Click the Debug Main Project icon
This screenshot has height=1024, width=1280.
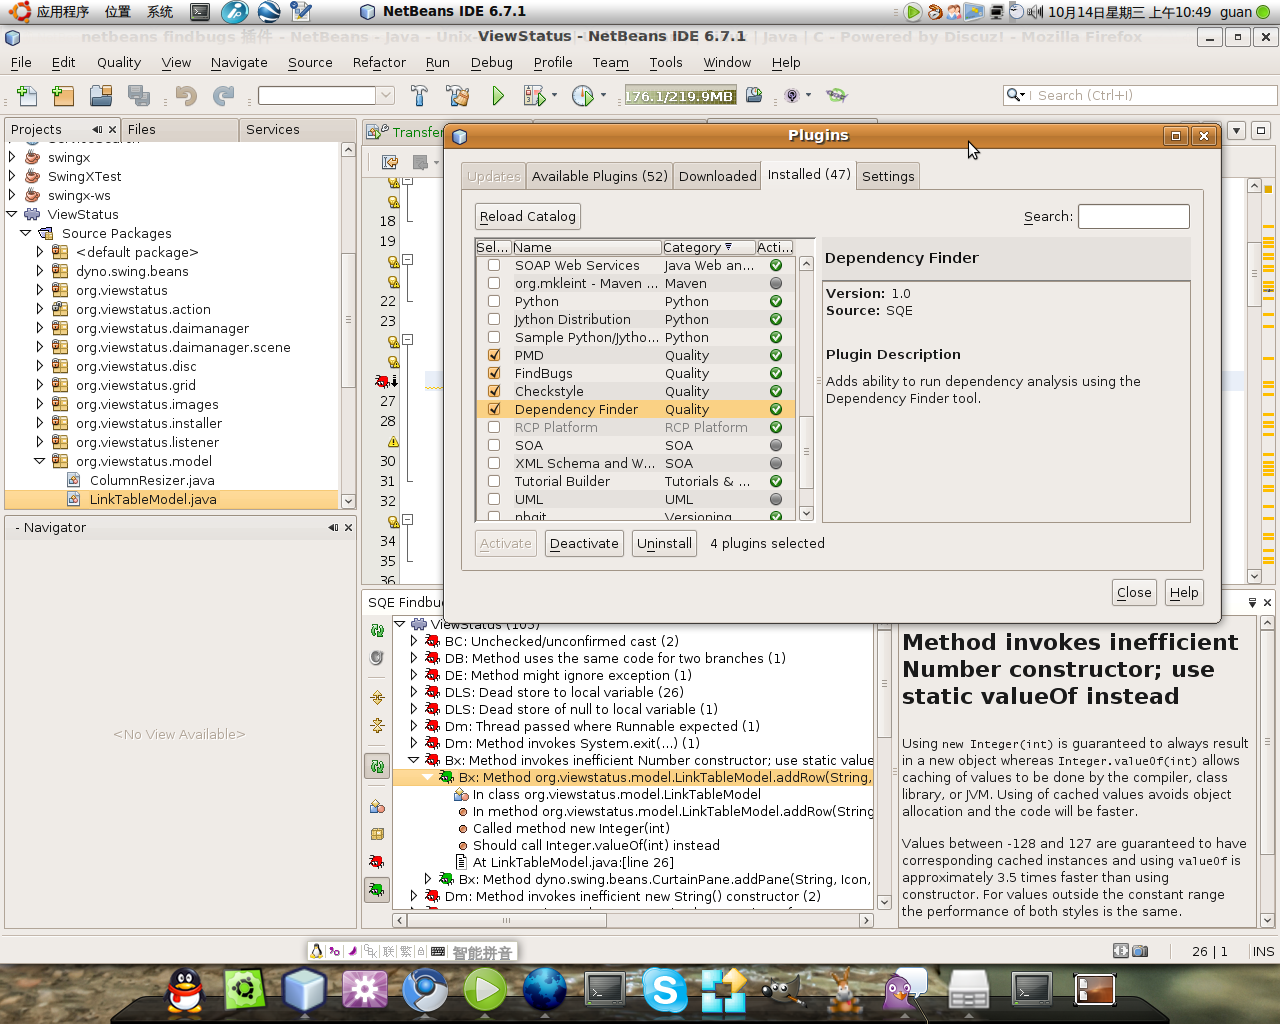534,95
